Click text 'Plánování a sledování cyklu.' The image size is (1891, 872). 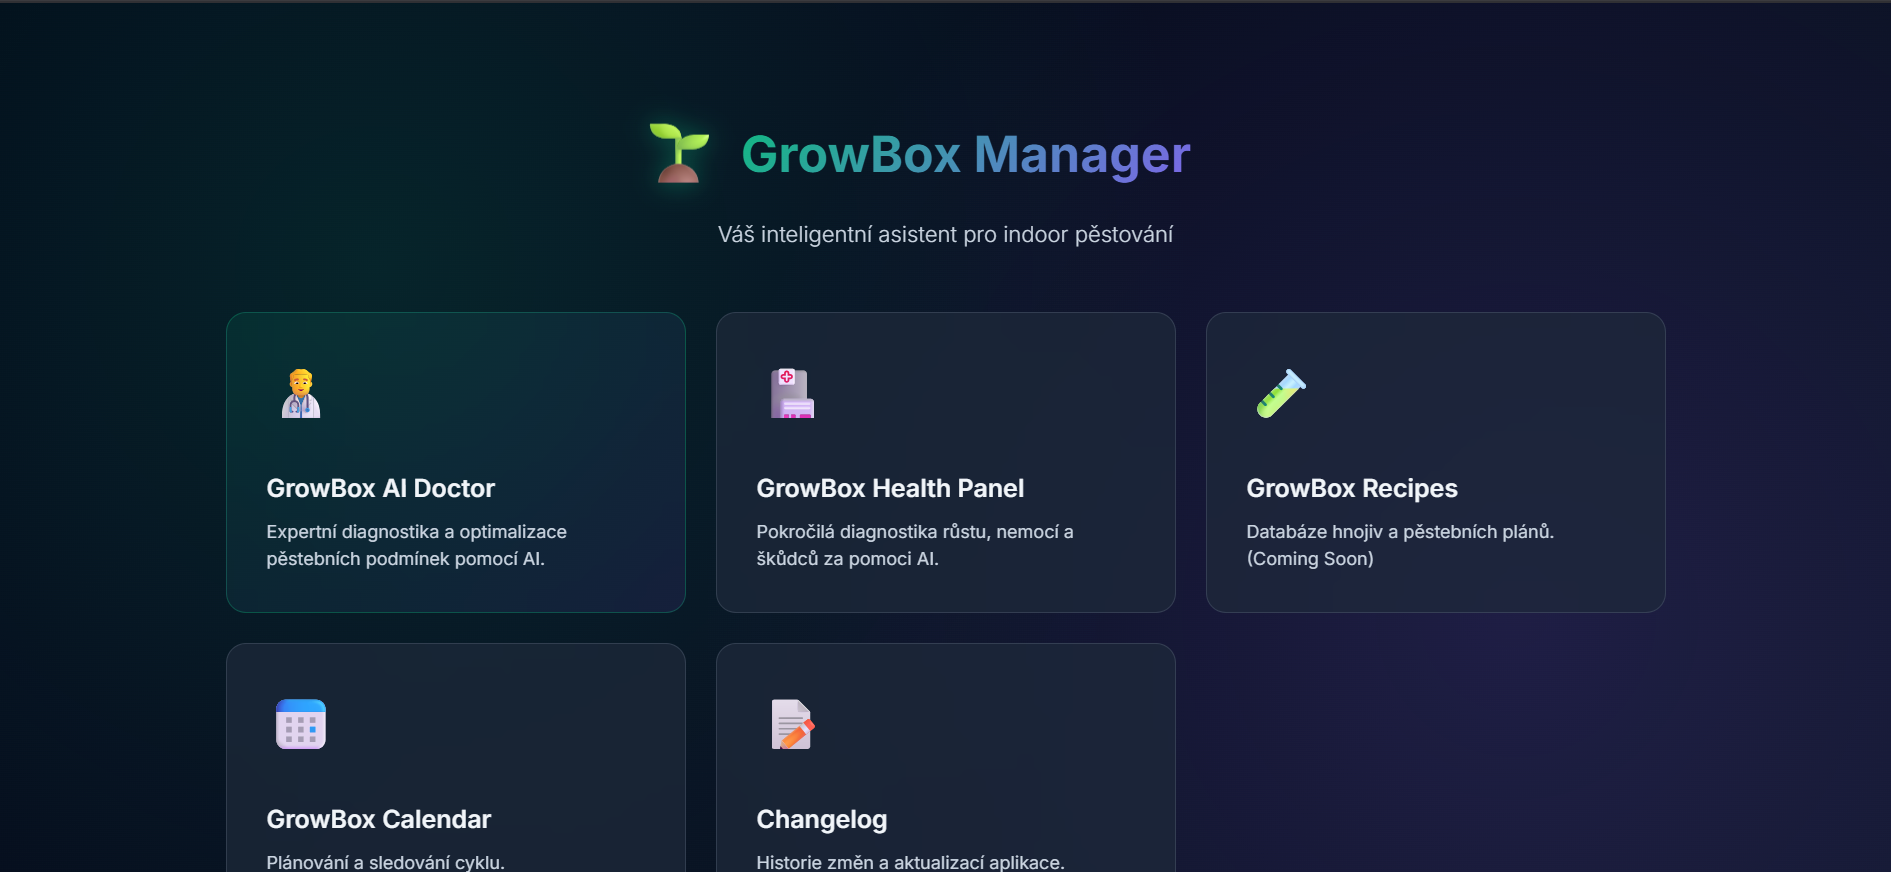click(x=385, y=862)
